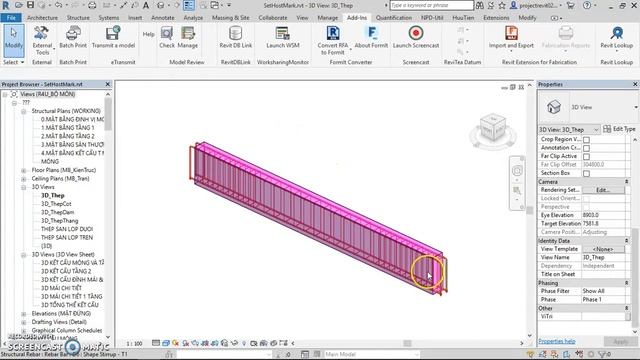Click in the keyword search input field

(x=431, y=5)
